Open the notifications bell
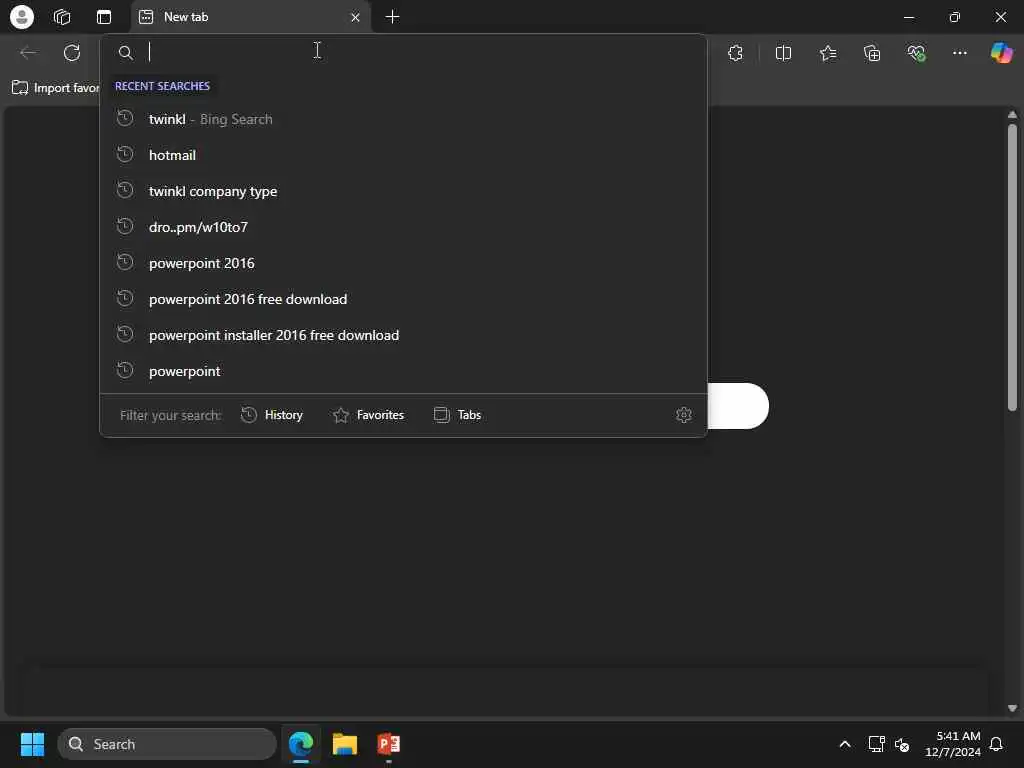Screen dimensions: 1024x768 pos(996,744)
